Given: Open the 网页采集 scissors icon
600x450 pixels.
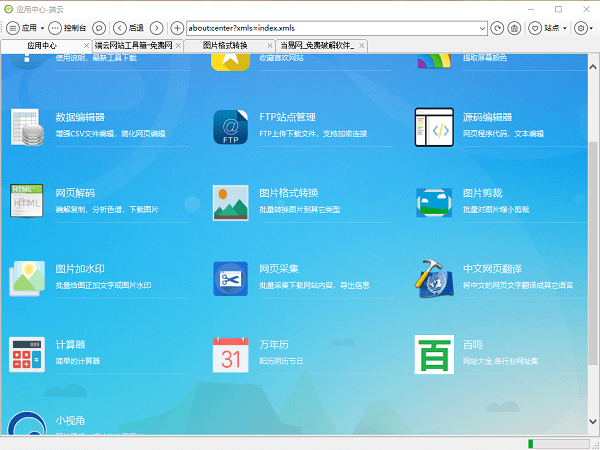Looking at the screenshot, I should (x=231, y=279).
